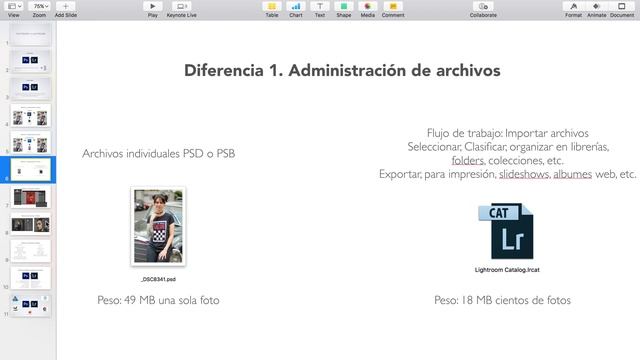Add a Comment from the toolbar
Viewport: 640px width, 360px height.
point(393,7)
